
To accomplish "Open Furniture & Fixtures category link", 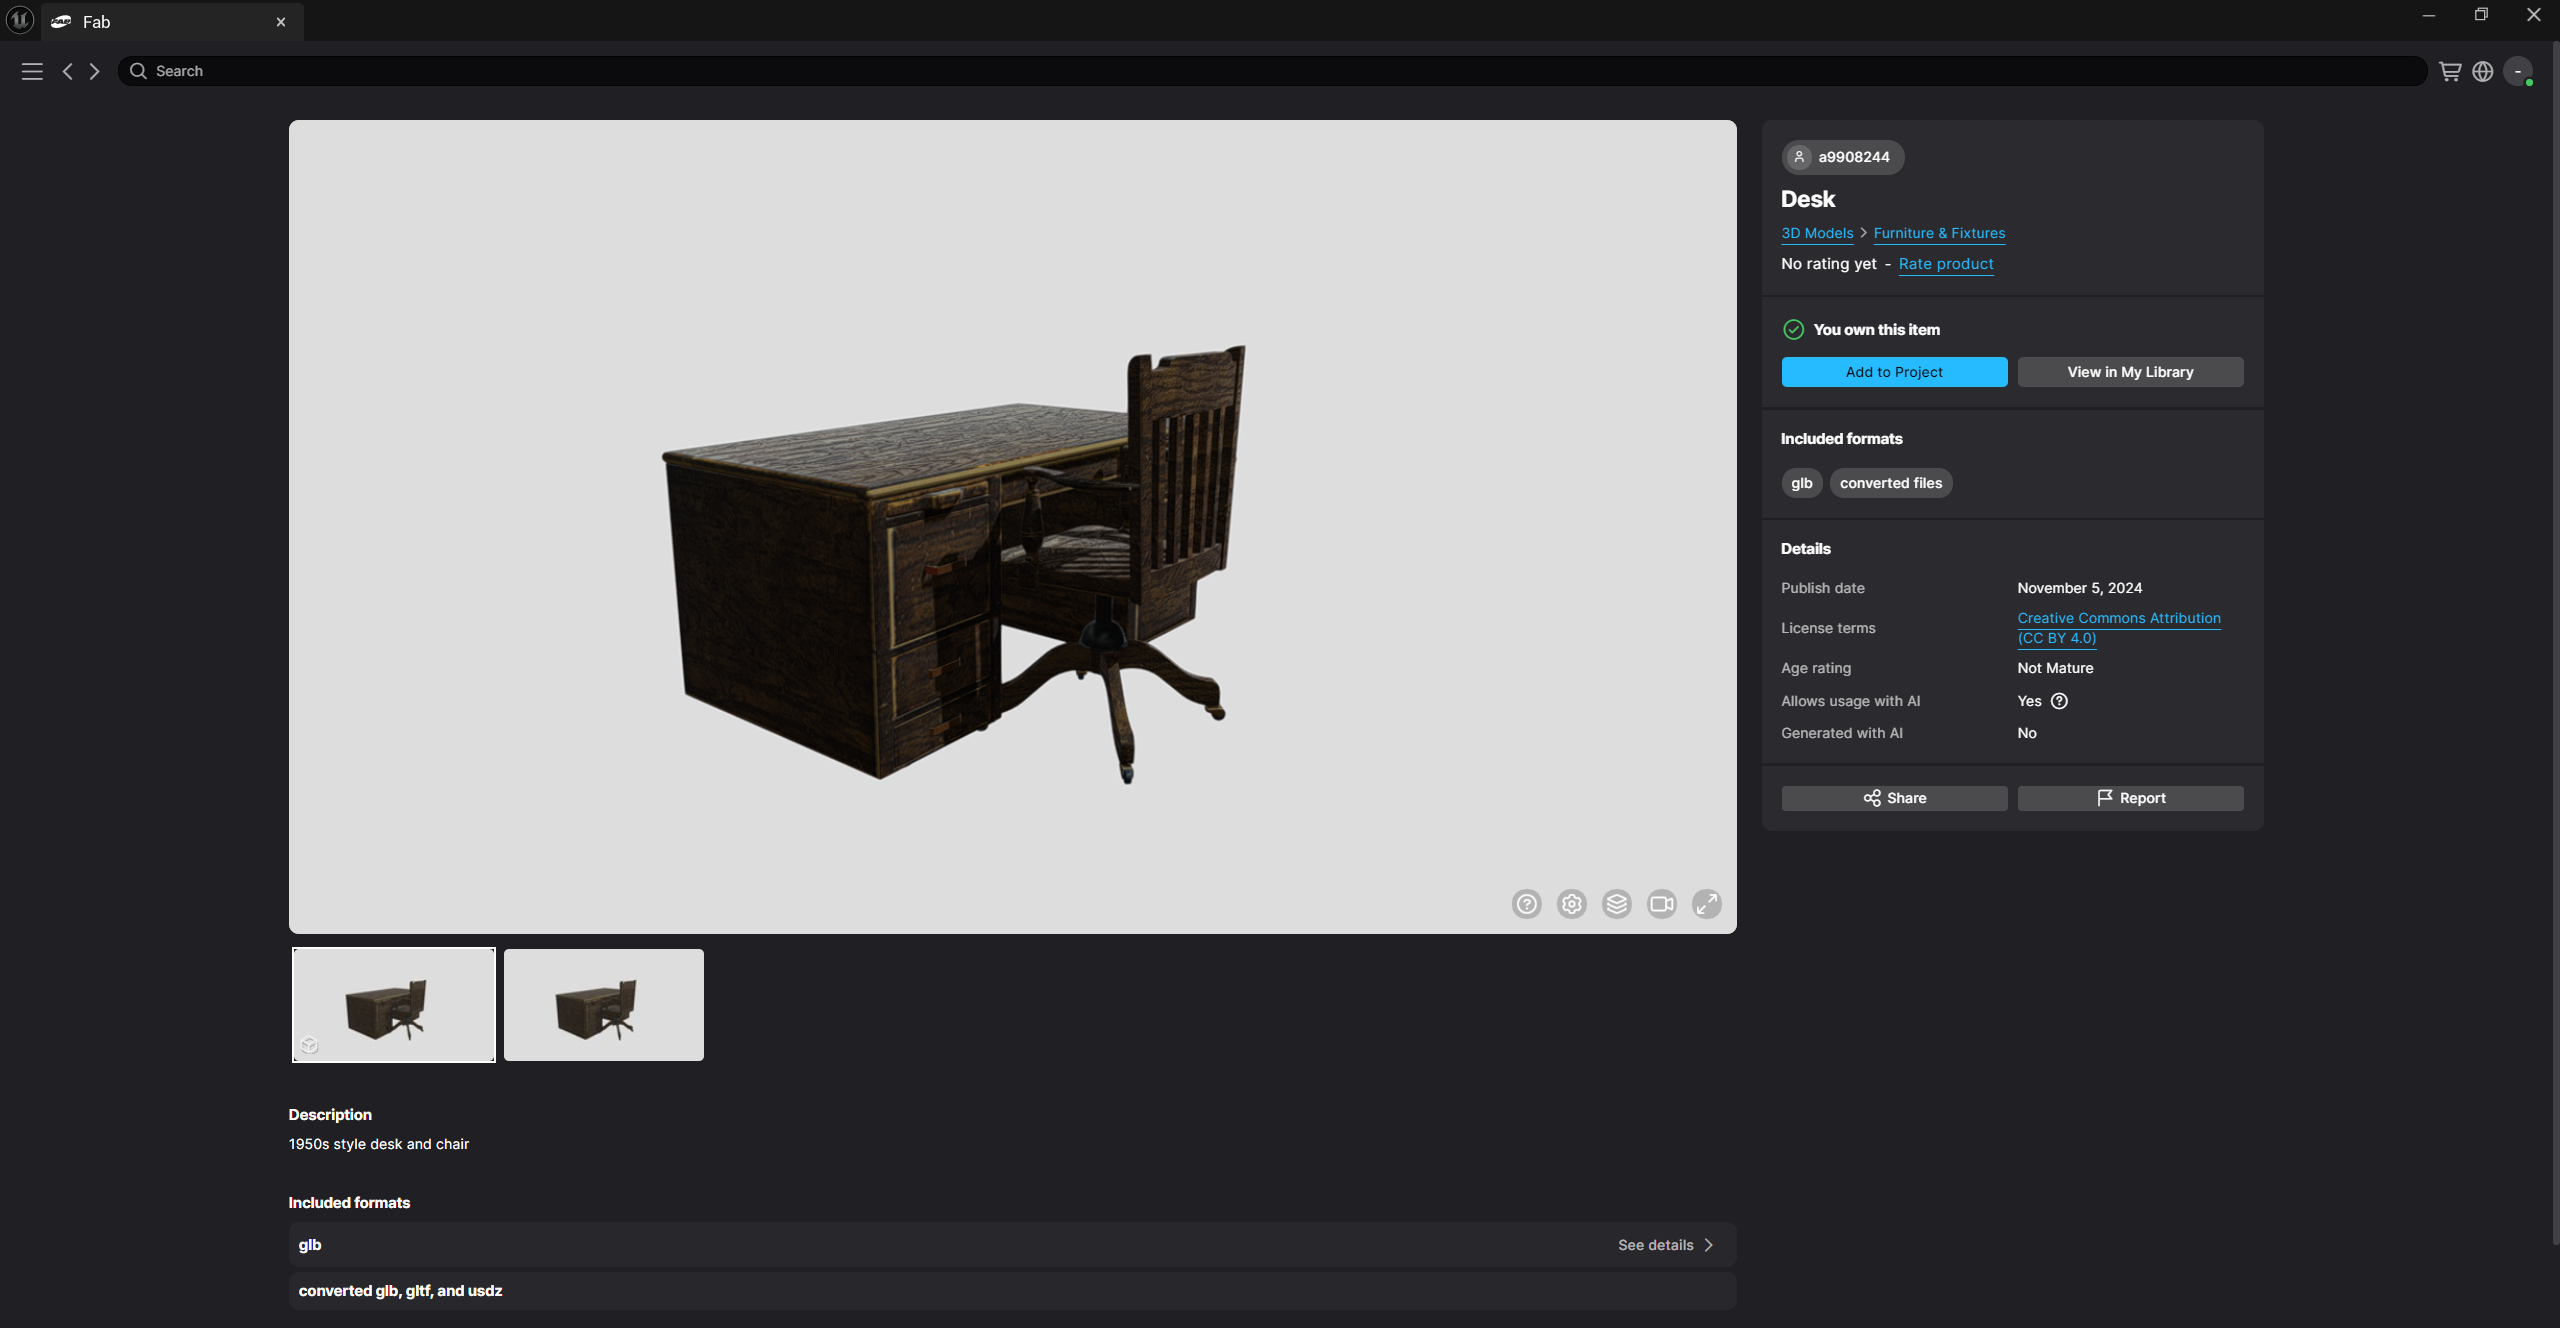I will tap(1938, 233).
